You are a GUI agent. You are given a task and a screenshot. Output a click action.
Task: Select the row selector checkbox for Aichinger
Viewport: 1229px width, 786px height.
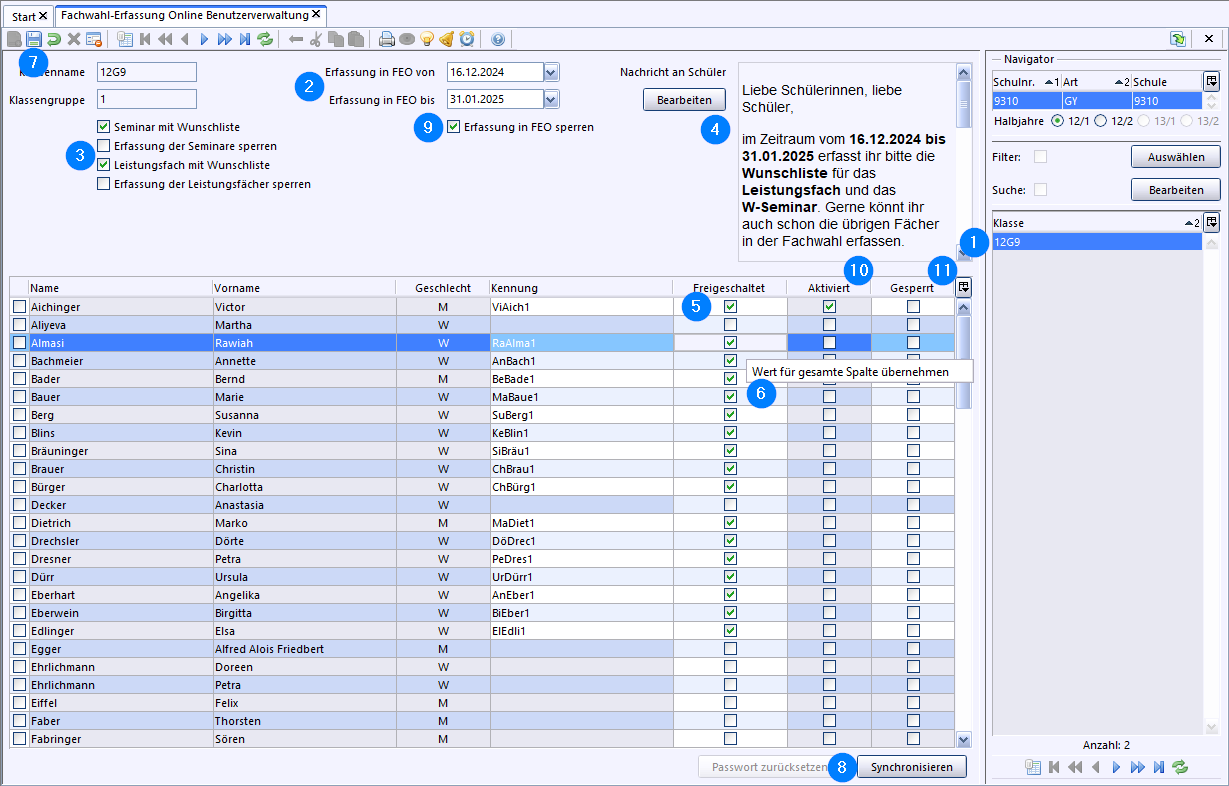pos(19,307)
